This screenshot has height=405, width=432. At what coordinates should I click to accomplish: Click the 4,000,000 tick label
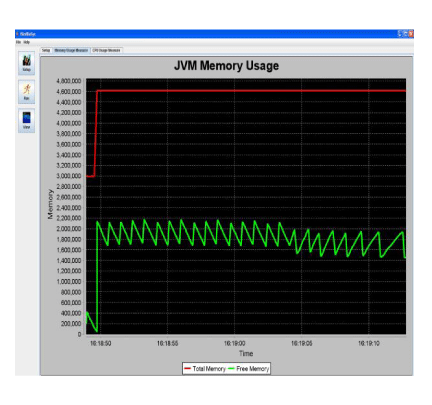point(69,123)
